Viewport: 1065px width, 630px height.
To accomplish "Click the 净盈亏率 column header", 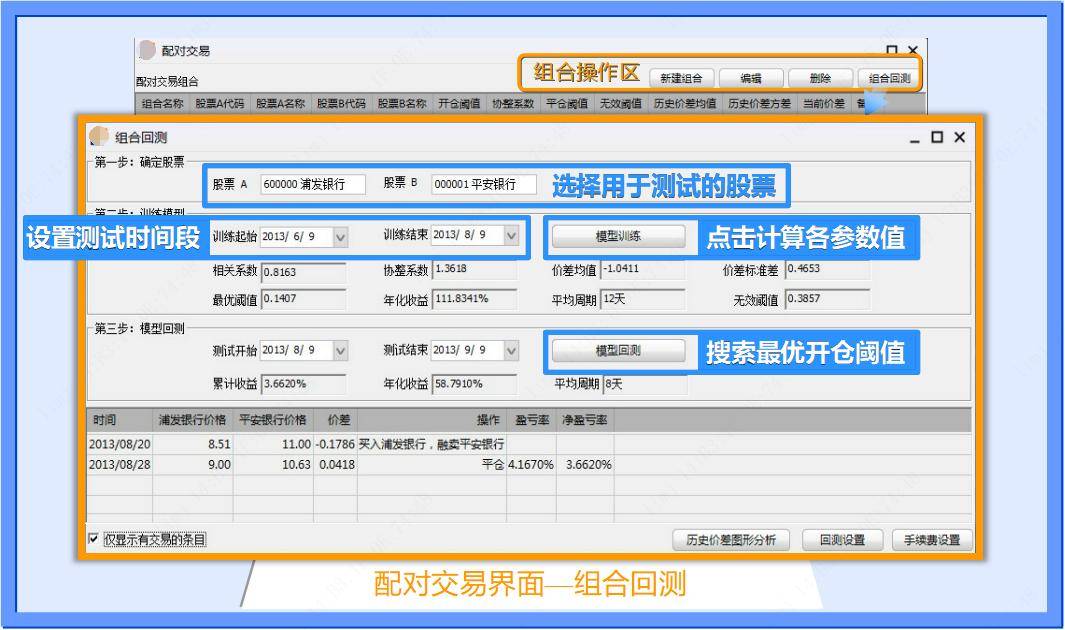I will tap(585, 420).
